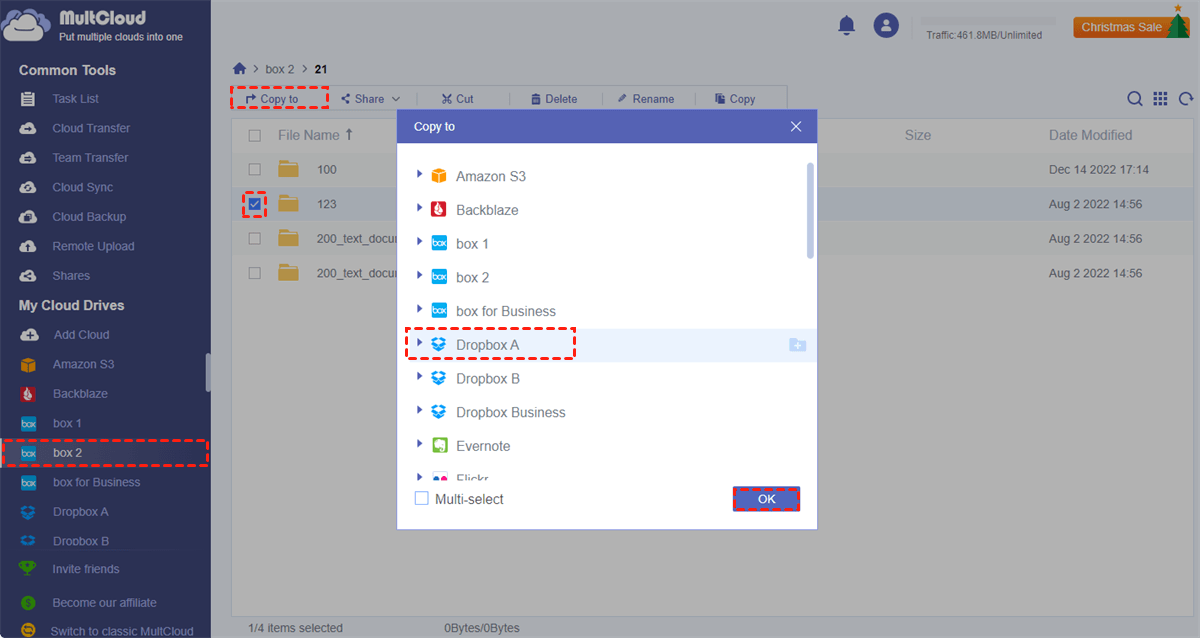Click the Invite friends trophy icon
This screenshot has width=1200, height=638.
[x=29, y=569]
